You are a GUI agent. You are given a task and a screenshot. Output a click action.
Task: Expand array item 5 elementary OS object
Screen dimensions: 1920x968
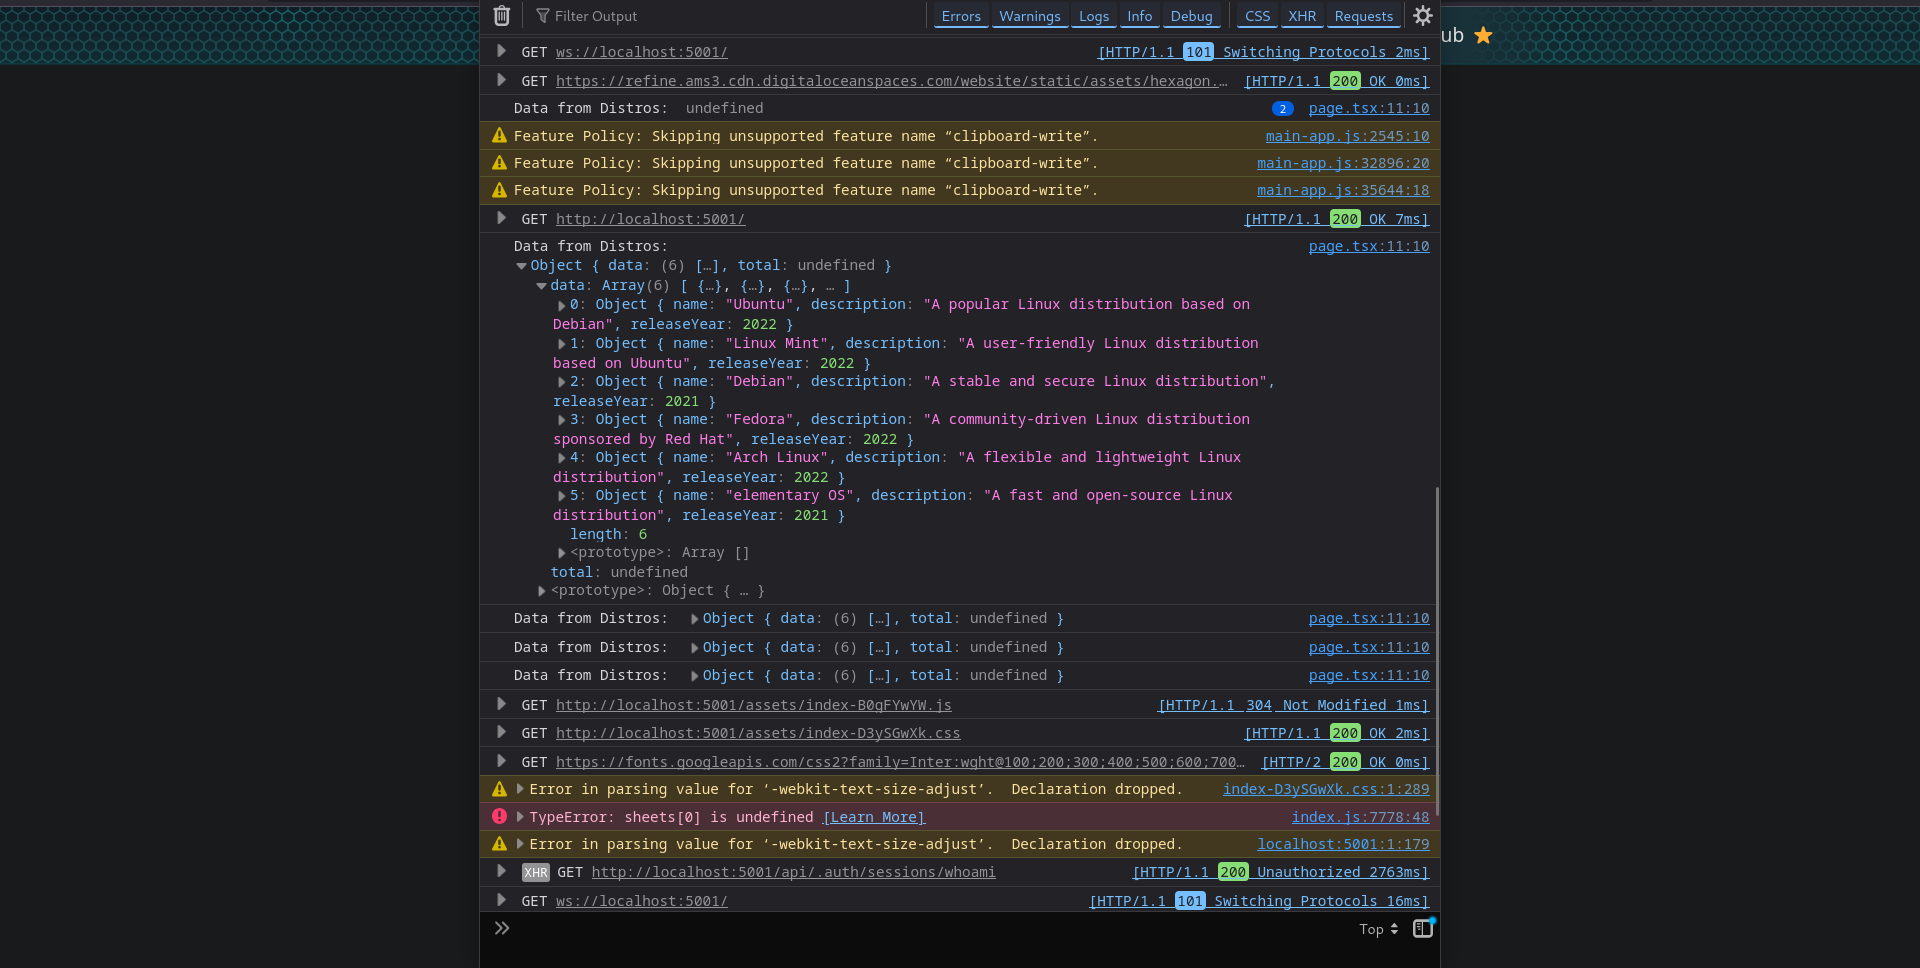pyautogui.click(x=562, y=496)
